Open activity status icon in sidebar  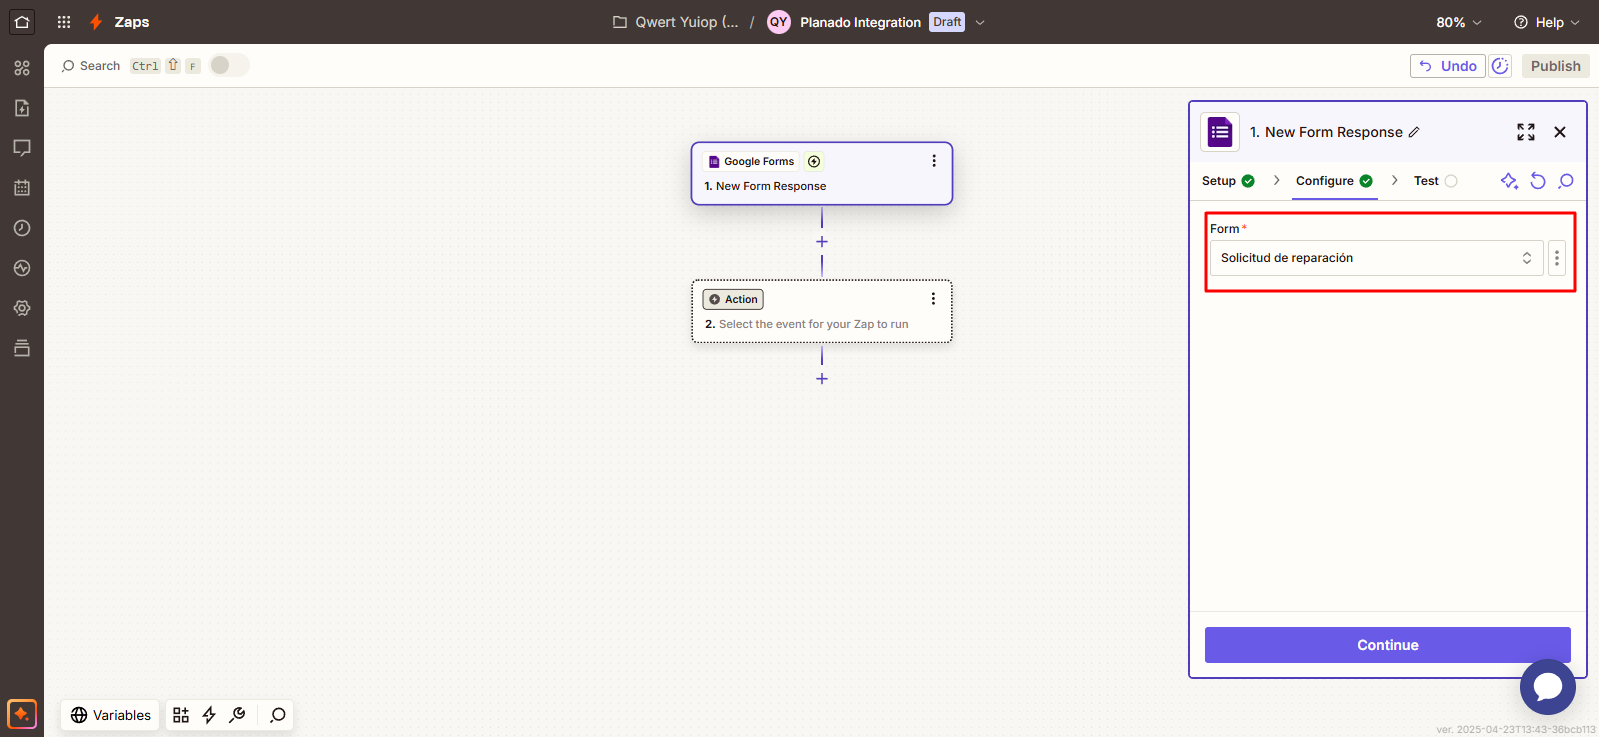point(22,268)
